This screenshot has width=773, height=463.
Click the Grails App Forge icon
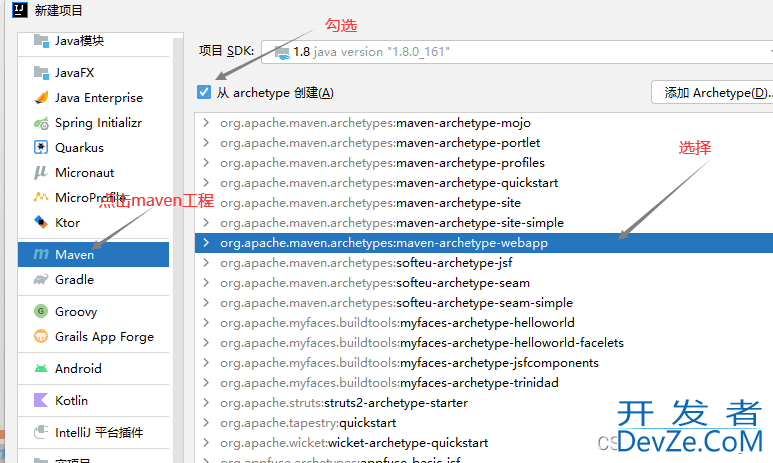41,336
